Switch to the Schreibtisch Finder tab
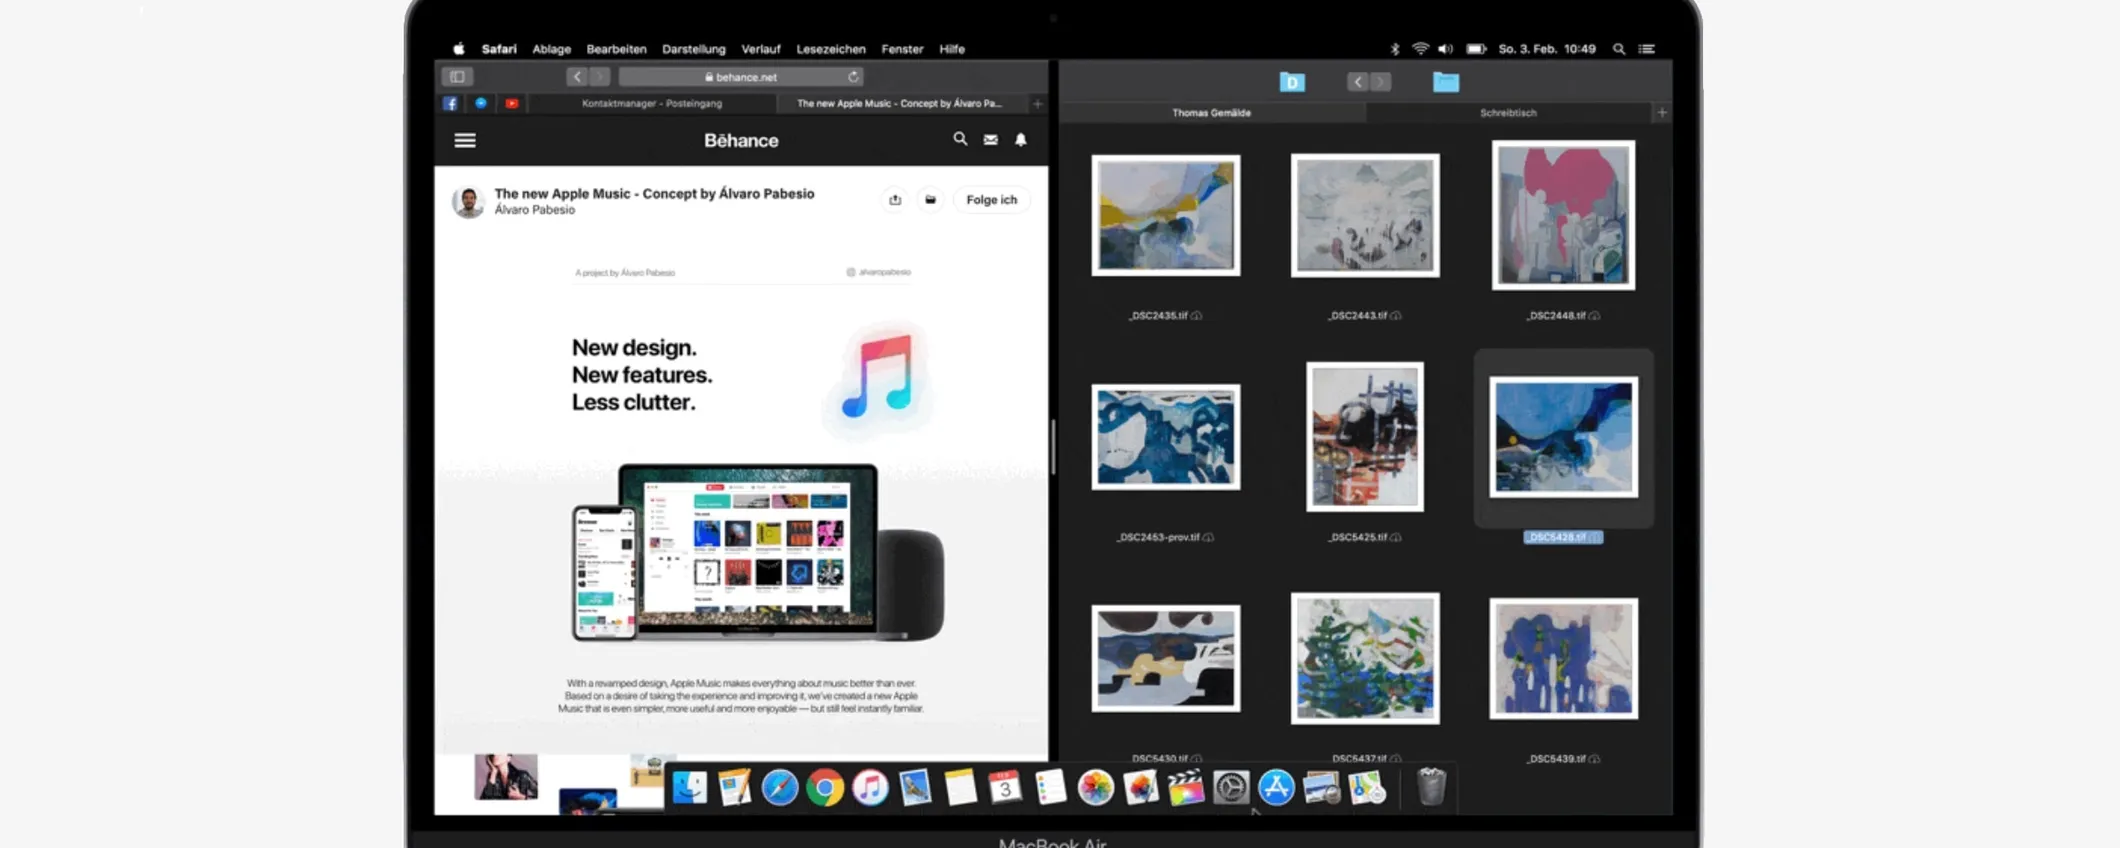Screen dimensions: 2120x848 pyautogui.click(x=1508, y=113)
